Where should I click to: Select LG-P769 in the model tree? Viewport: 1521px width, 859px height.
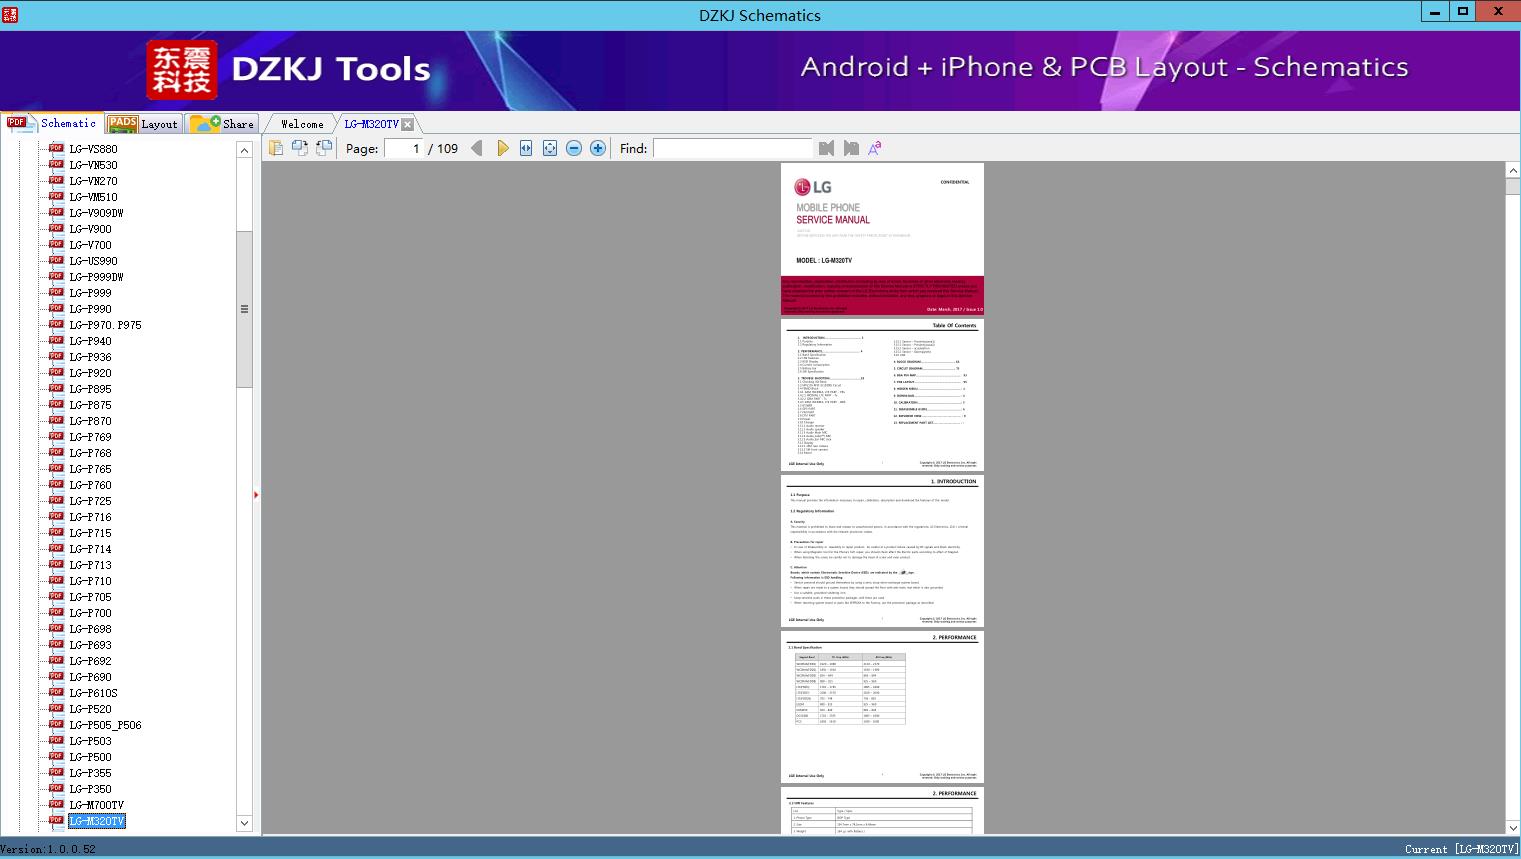click(90, 437)
